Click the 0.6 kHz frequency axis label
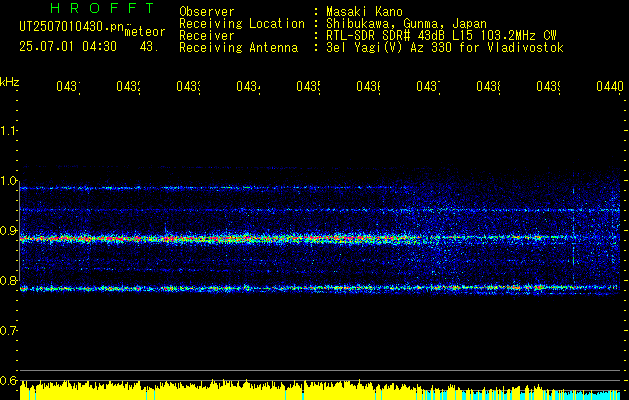The width and height of the screenshot is (629, 400). 8,380
